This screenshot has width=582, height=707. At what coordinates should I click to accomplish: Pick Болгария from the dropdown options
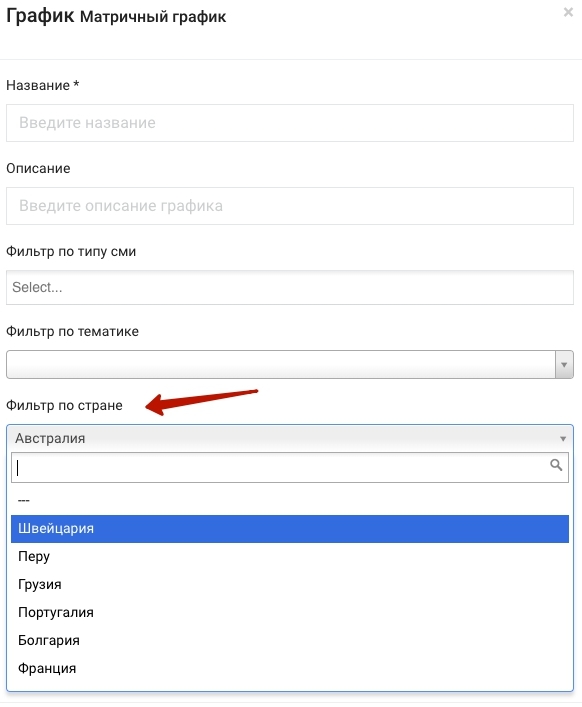290,640
